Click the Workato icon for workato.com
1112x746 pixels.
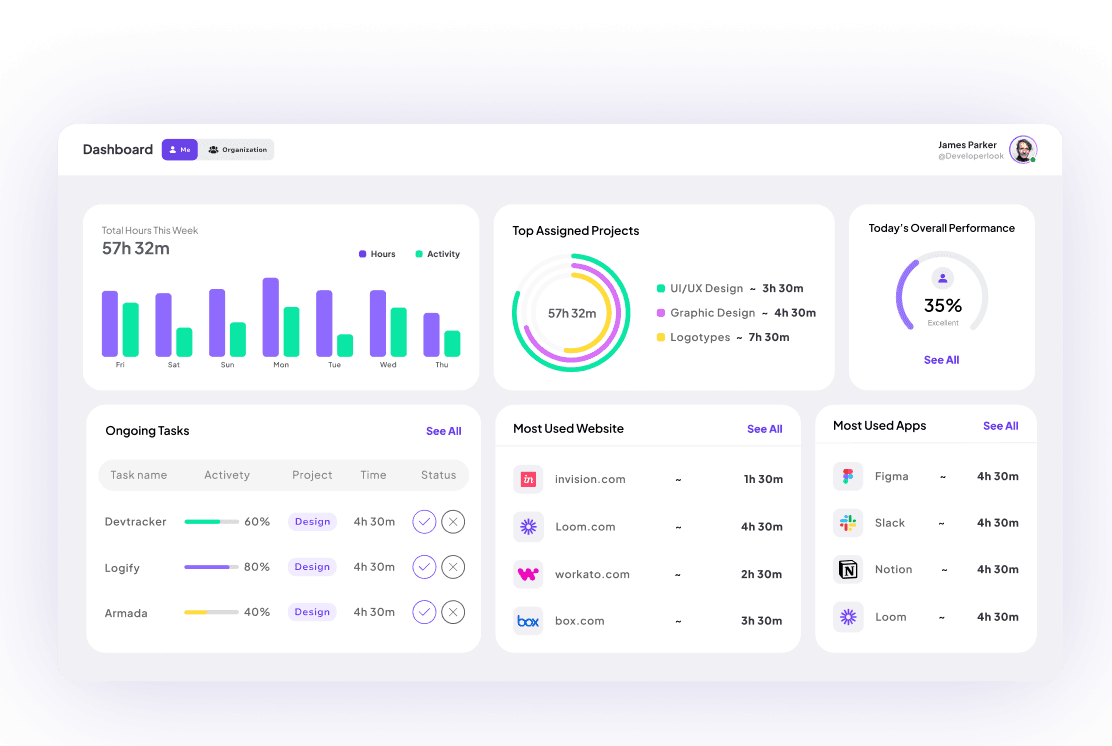click(528, 574)
